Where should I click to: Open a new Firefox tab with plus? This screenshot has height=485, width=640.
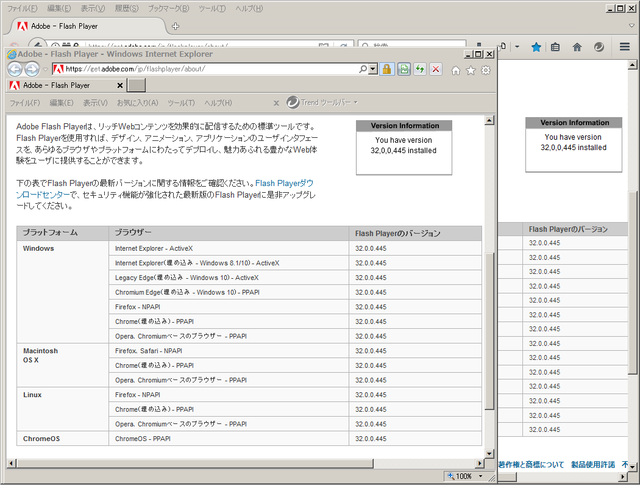(176, 26)
